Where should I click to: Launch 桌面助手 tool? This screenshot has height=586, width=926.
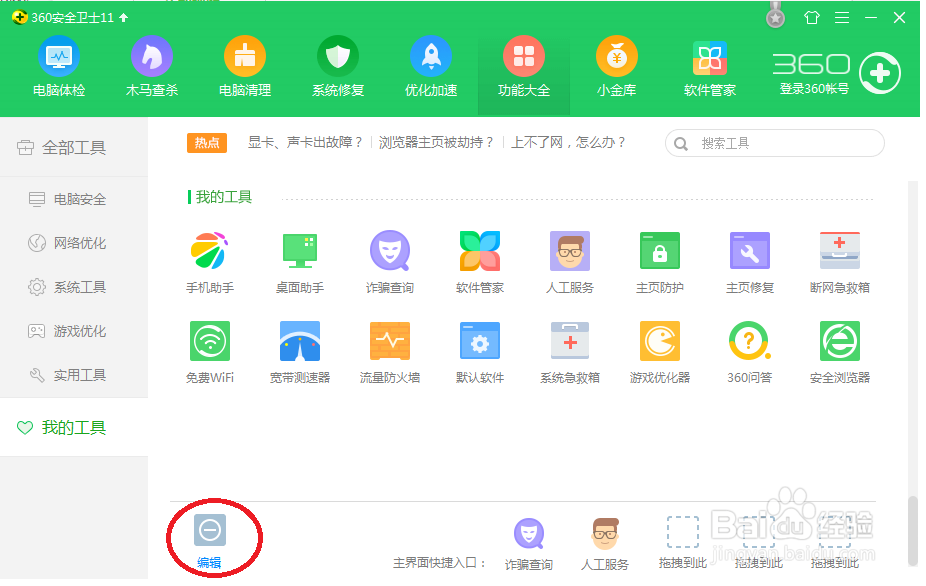point(300,262)
